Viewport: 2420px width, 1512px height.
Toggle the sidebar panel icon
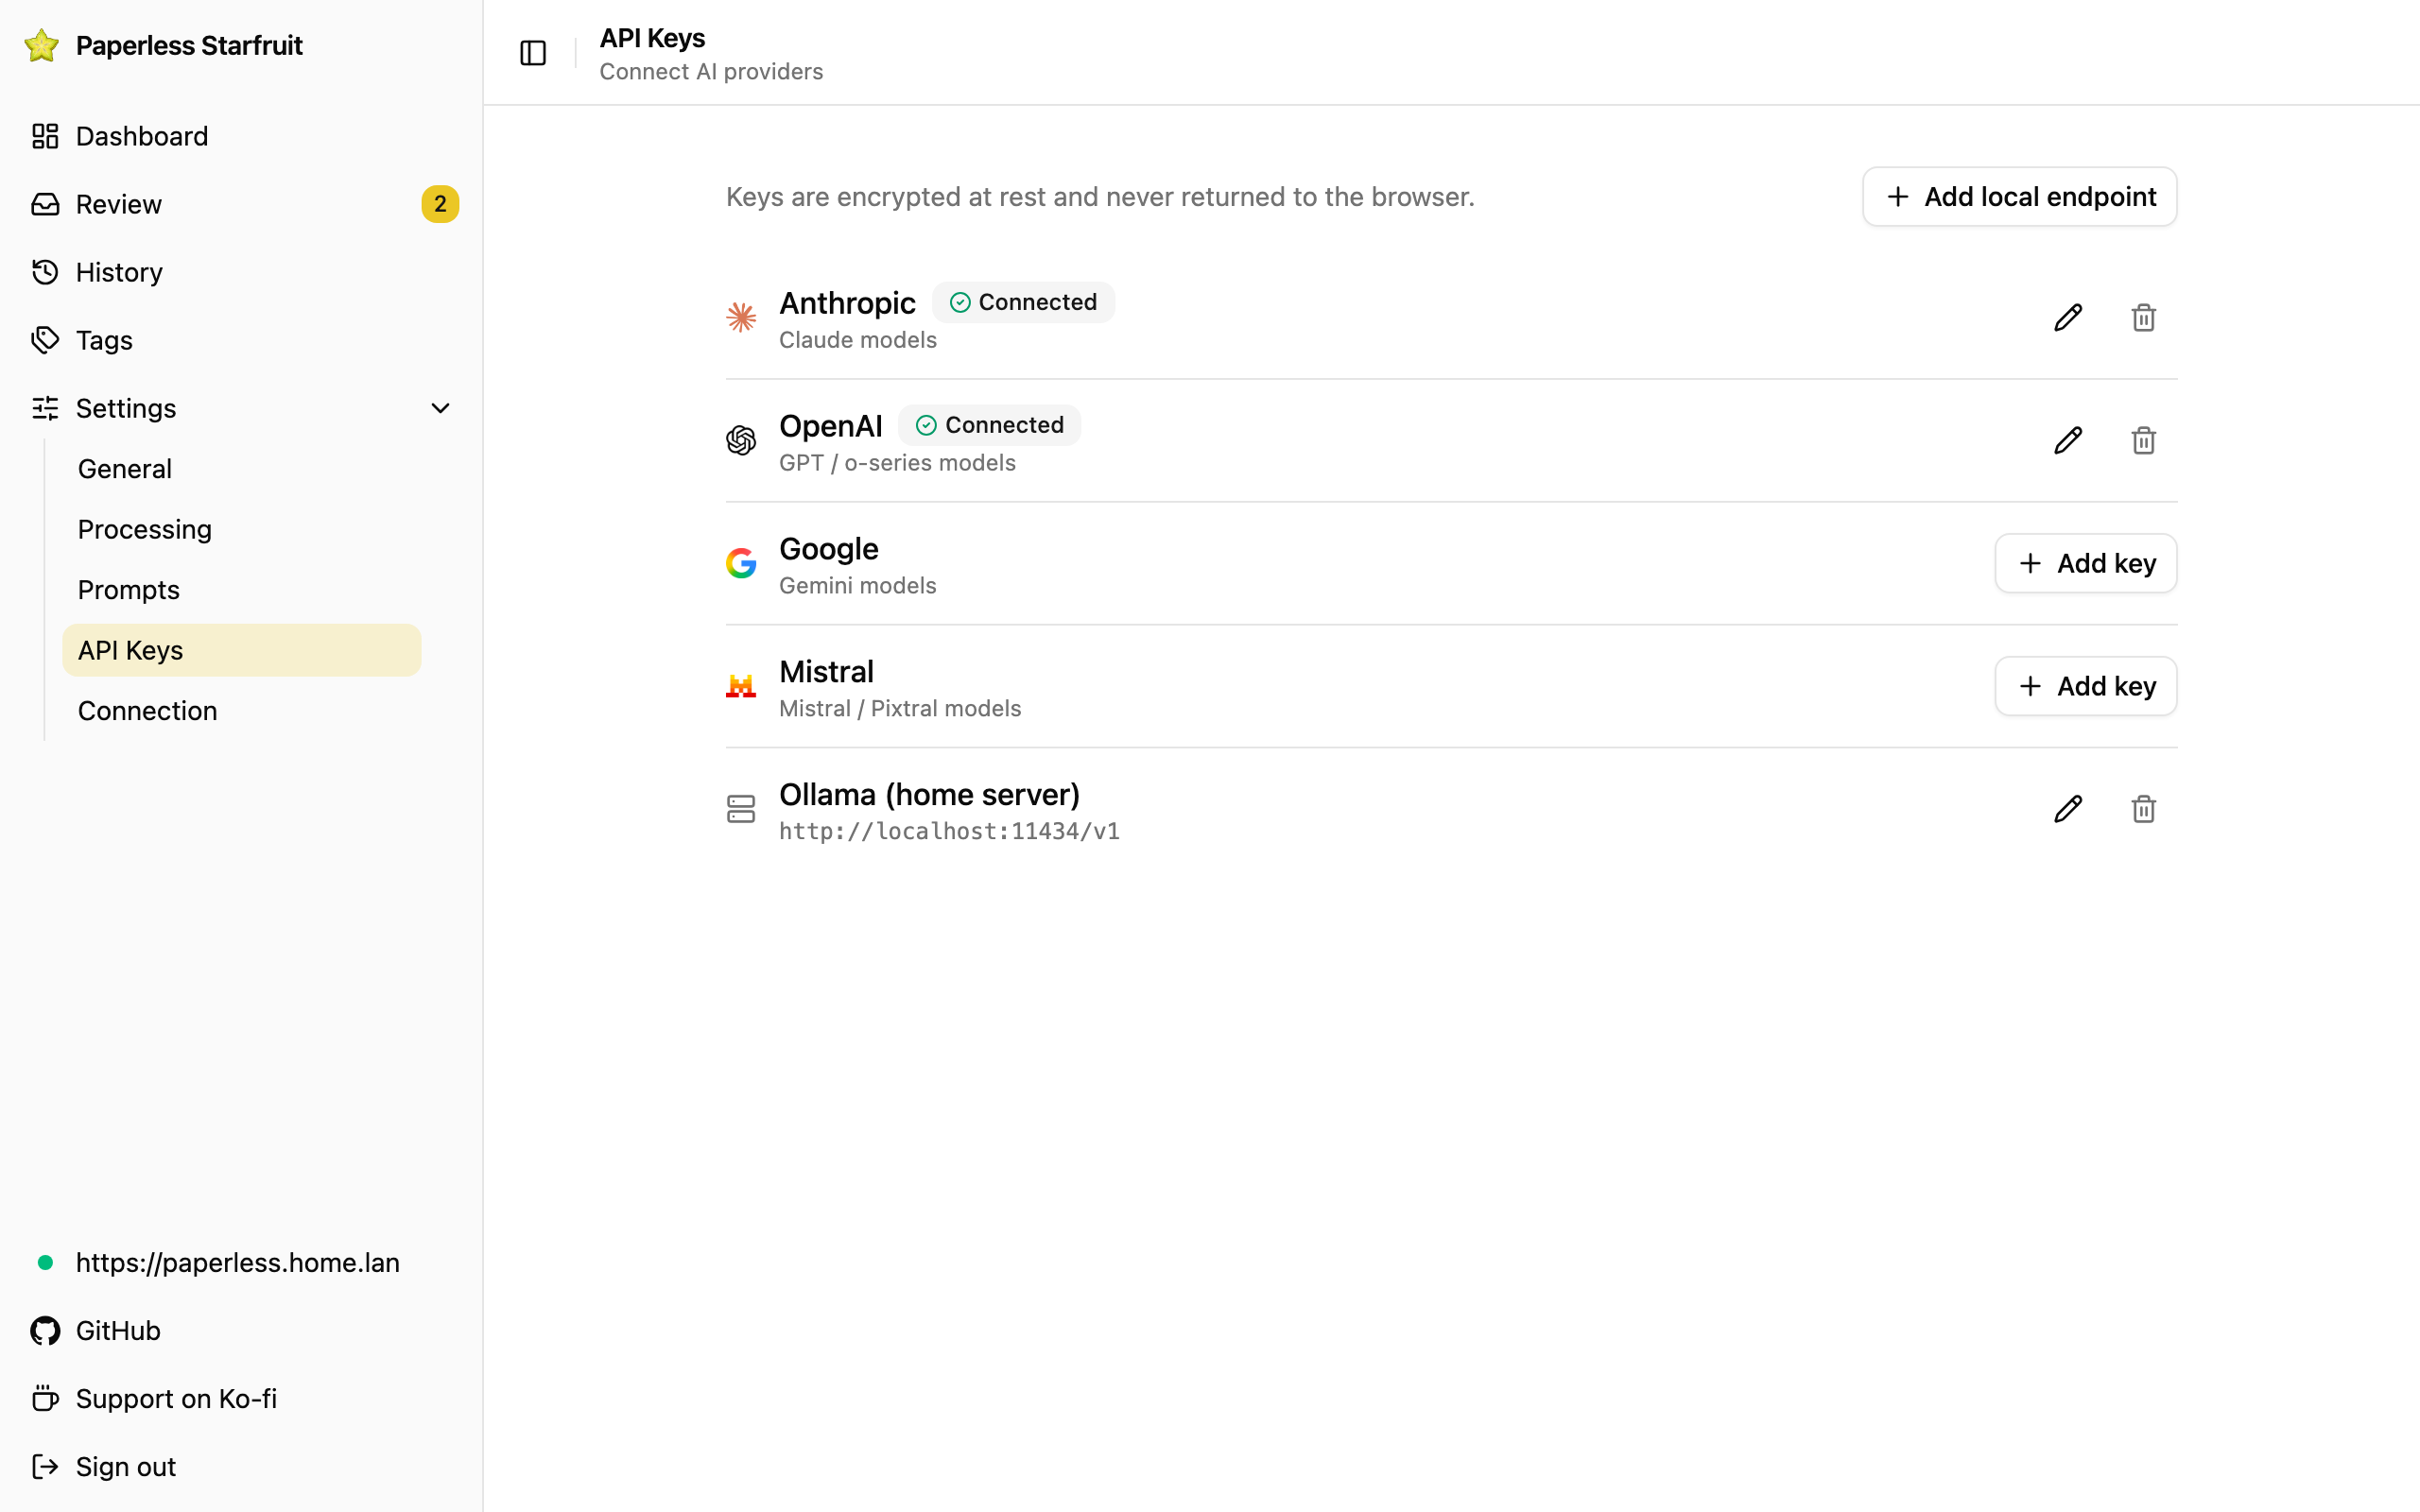tap(533, 53)
